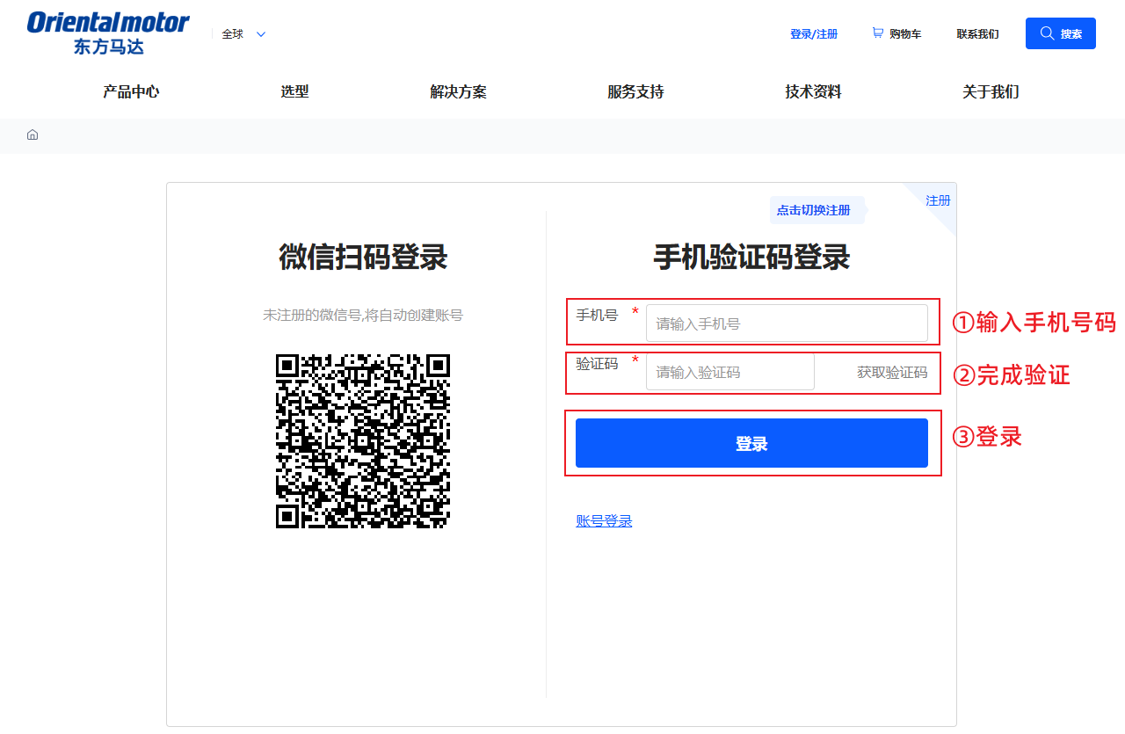Click the Oriental Motor logo
The width and height of the screenshot is (1125, 734).
[x=107, y=30]
